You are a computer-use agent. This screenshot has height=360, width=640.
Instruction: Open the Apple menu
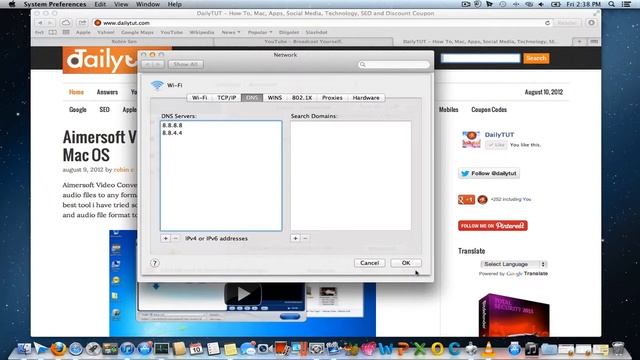coord(12,4)
